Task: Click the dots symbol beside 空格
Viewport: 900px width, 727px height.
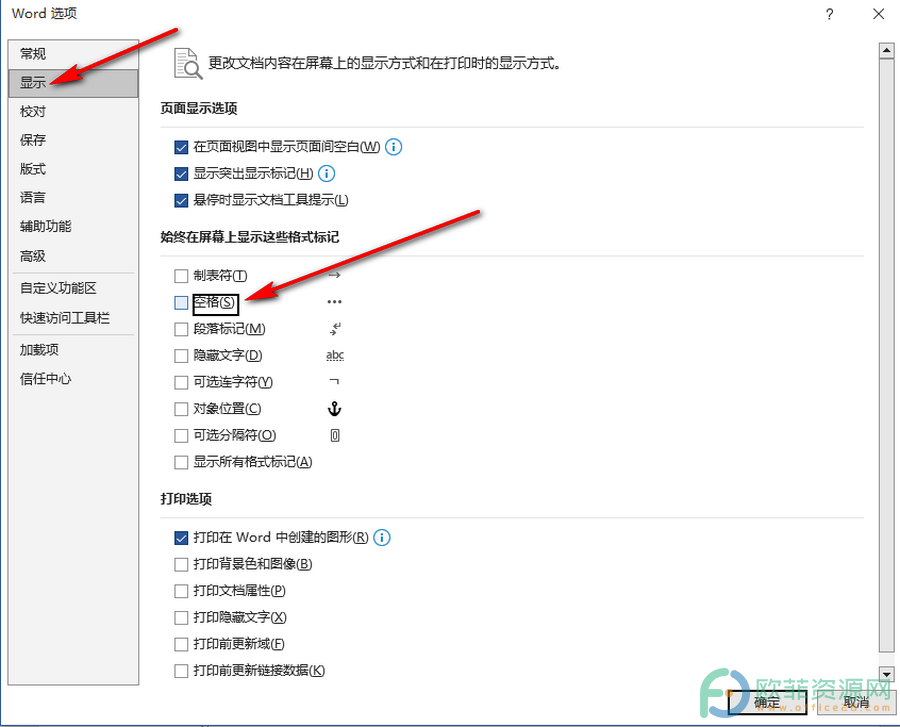Action: pos(335,302)
